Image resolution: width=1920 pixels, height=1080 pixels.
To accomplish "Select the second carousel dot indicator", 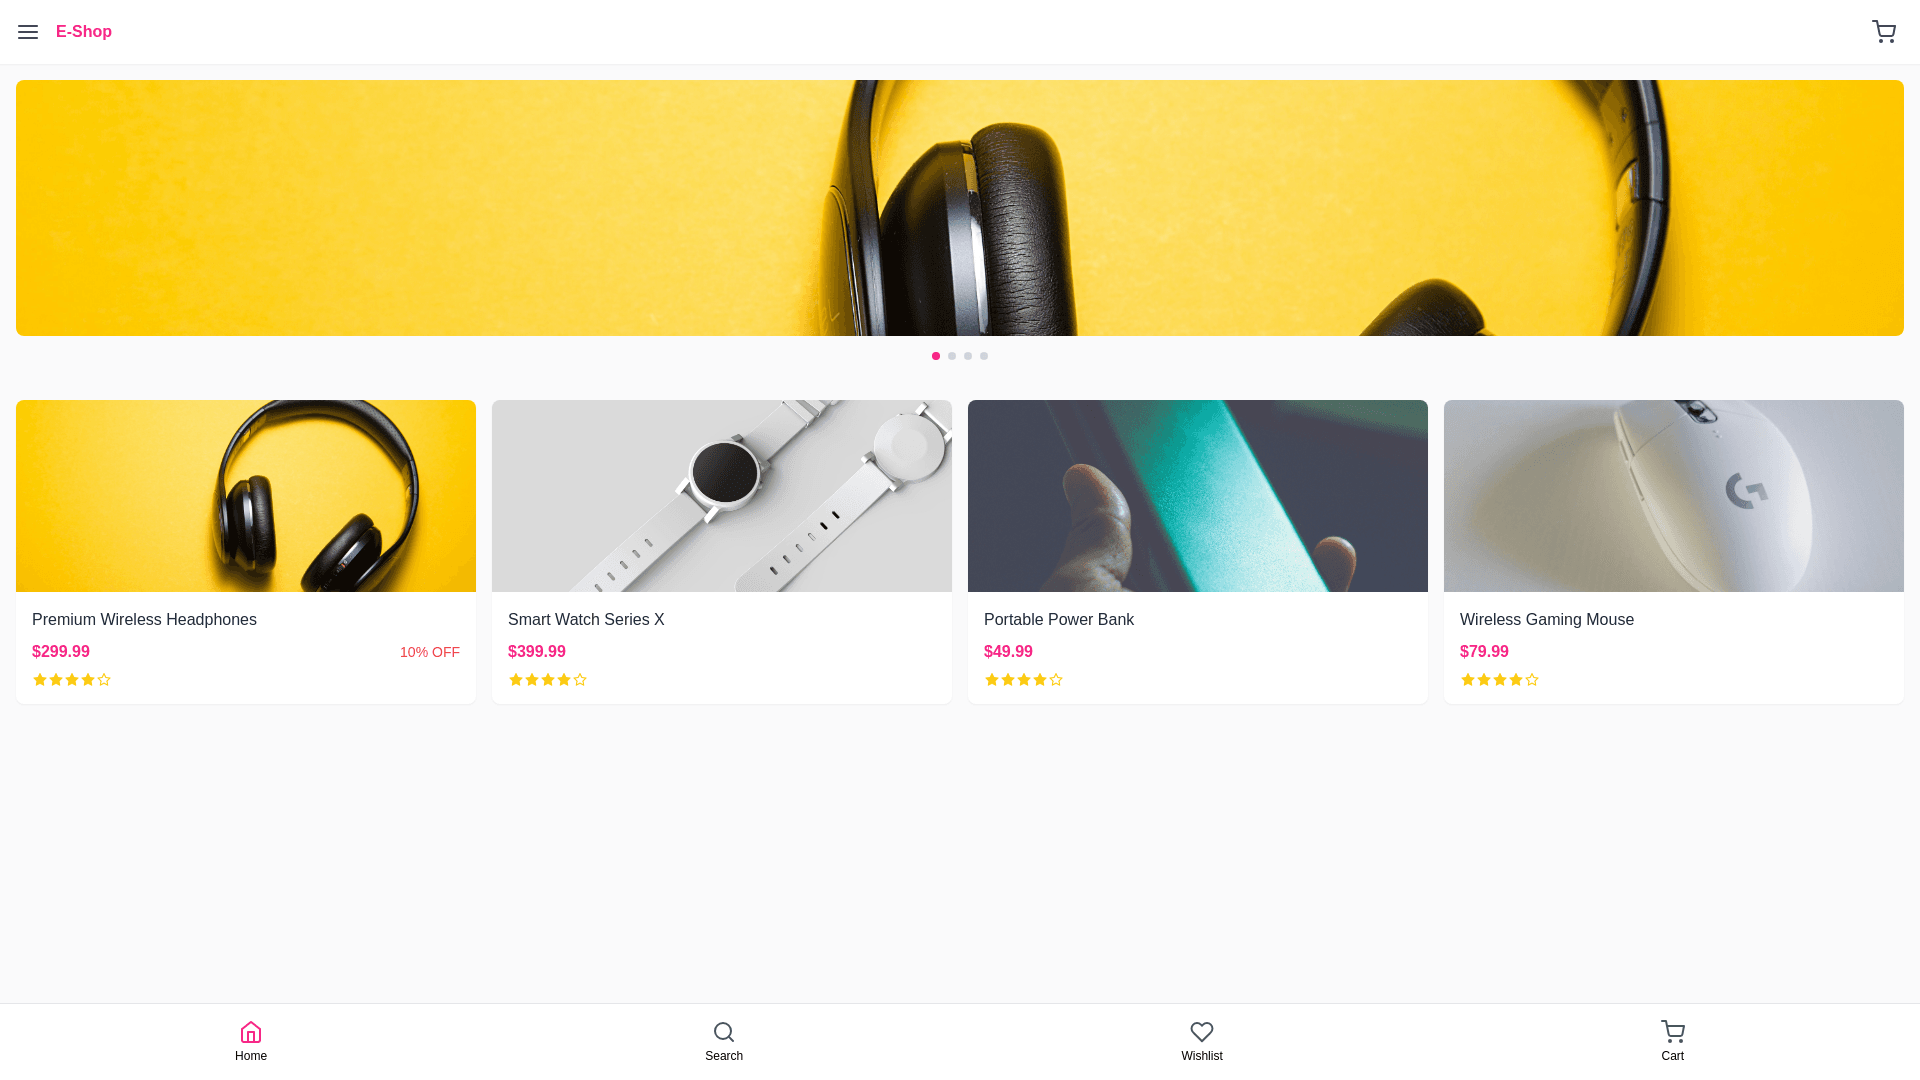I will click(x=952, y=356).
